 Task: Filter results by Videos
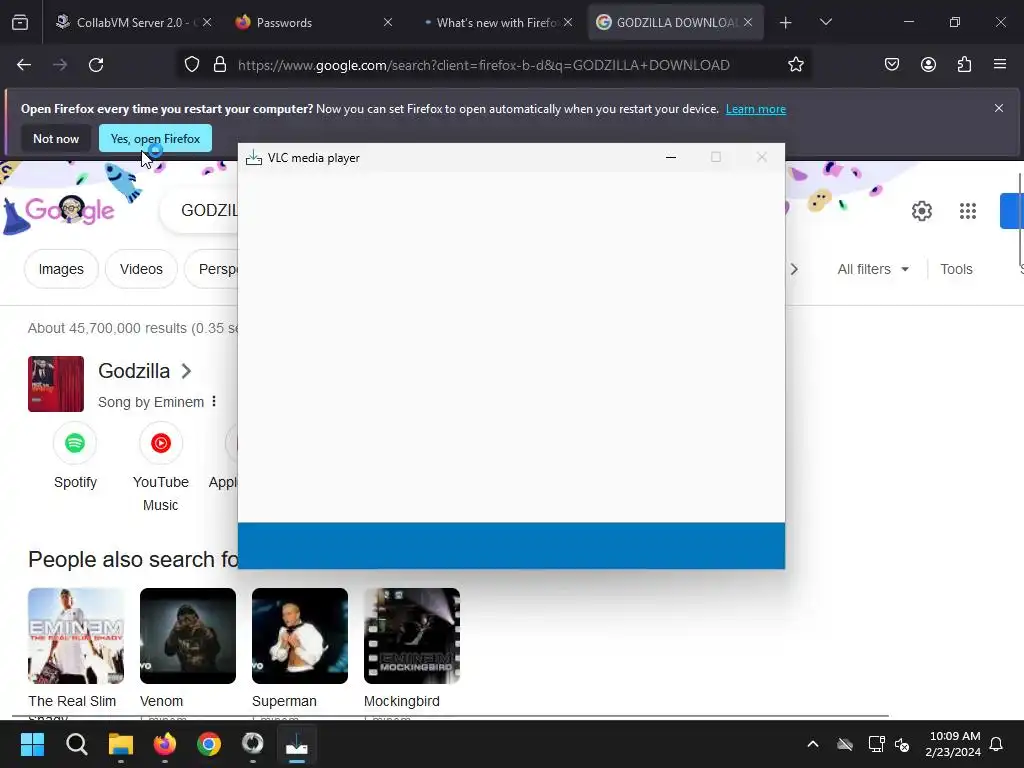[141, 269]
